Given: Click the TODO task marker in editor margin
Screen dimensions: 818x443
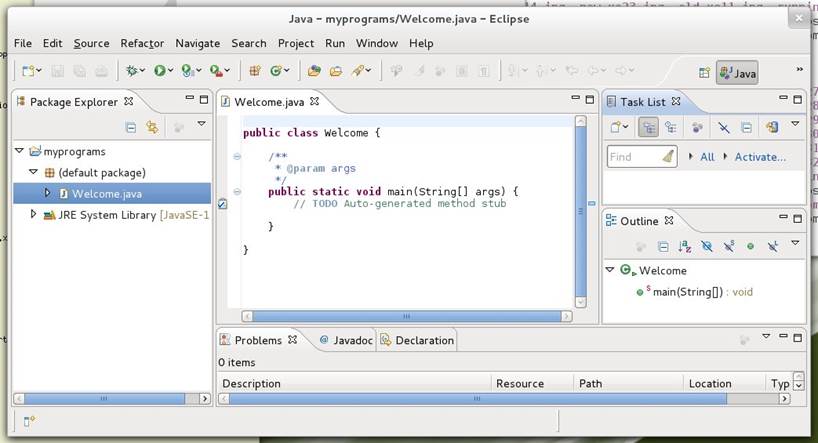Looking at the screenshot, I should tap(222, 204).
